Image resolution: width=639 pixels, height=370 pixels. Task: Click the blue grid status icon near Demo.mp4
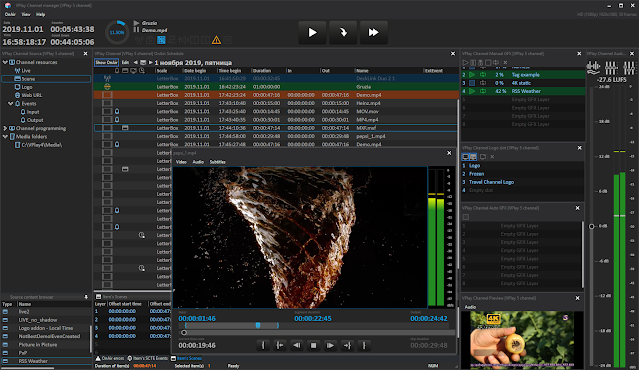(161, 40)
